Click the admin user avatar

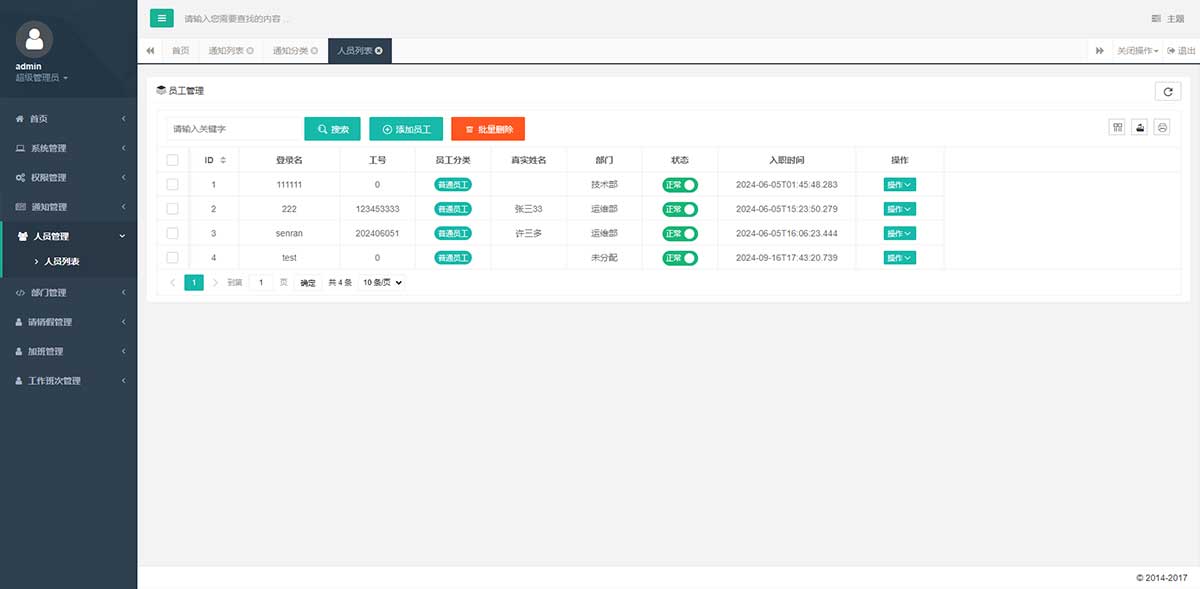point(35,39)
